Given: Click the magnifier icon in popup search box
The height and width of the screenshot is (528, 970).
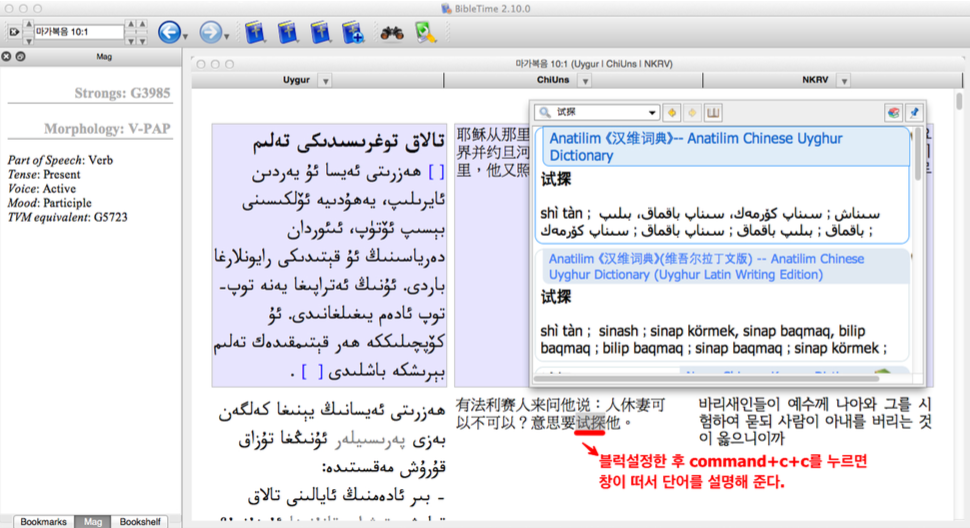Looking at the screenshot, I should (544, 112).
